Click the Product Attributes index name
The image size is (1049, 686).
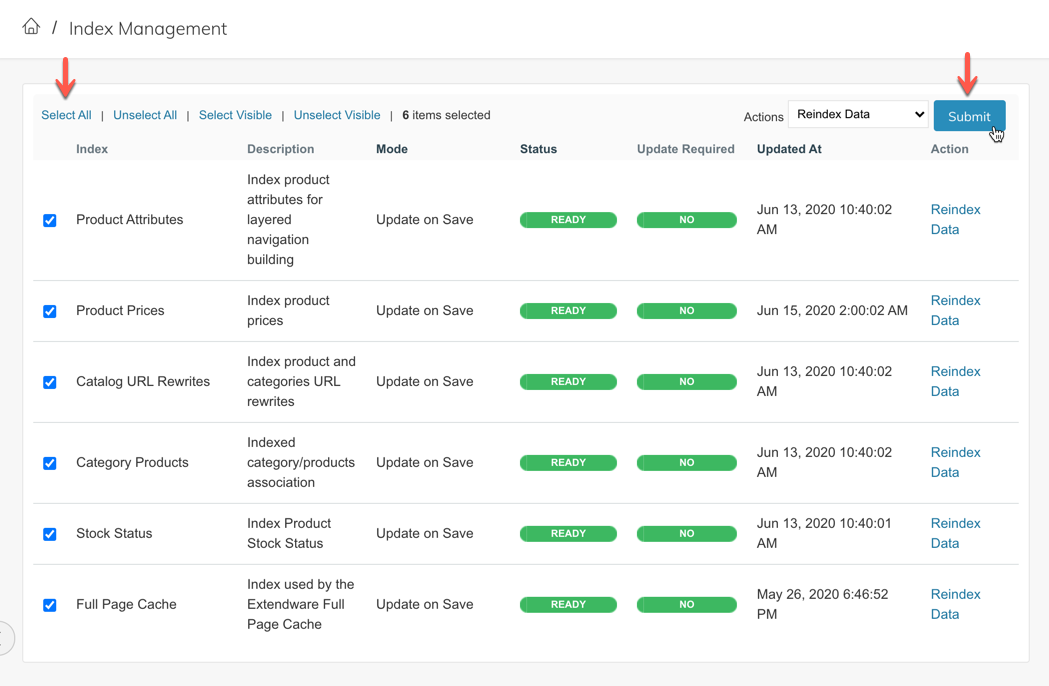point(130,220)
